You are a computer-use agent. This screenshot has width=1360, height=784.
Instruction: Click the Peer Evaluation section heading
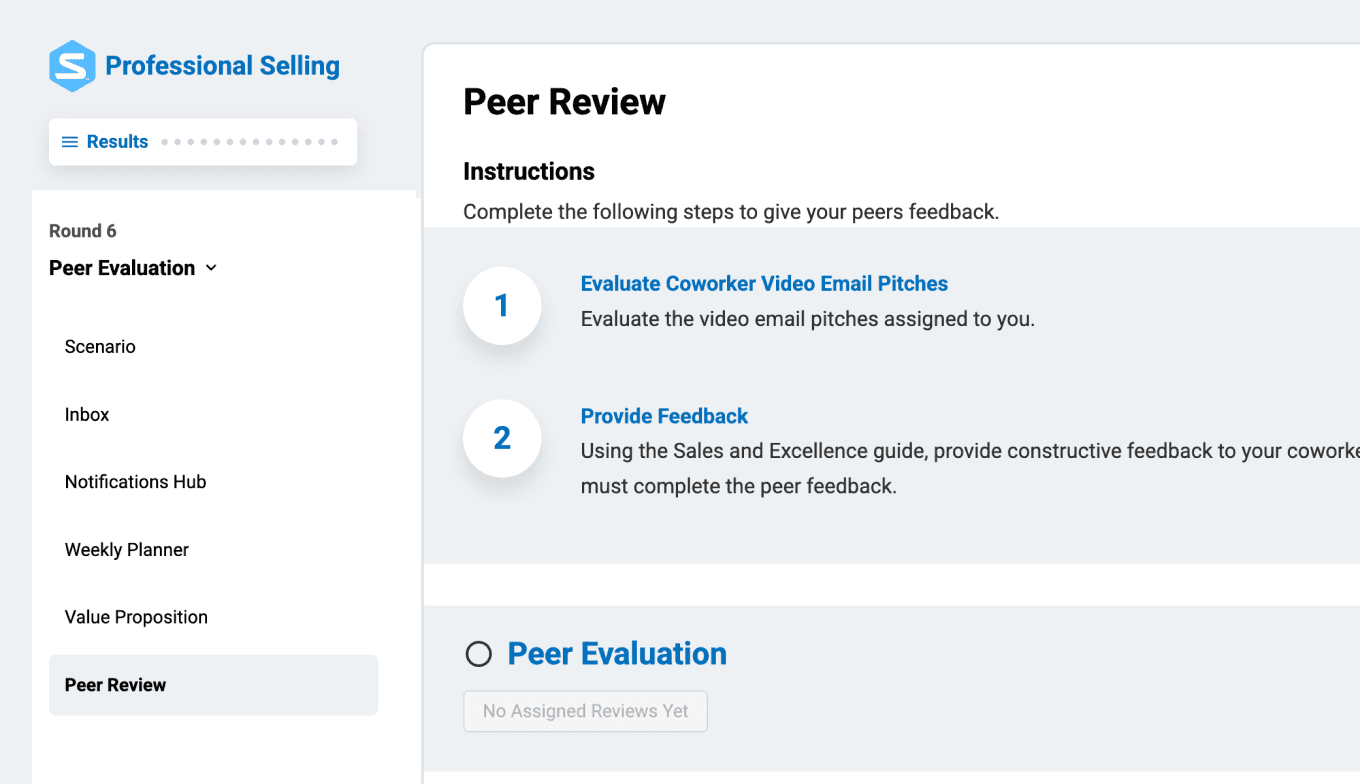coord(617,654)
